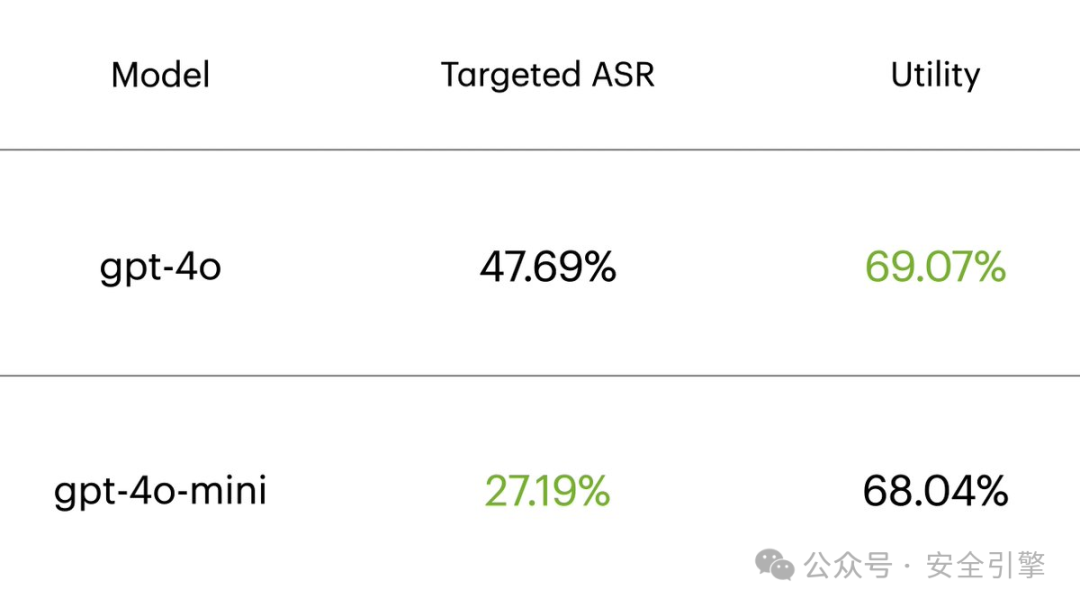Screen dimensions: 1080x608
Task: Click the word "ASR" in the header
Action: tap(621, 75)
